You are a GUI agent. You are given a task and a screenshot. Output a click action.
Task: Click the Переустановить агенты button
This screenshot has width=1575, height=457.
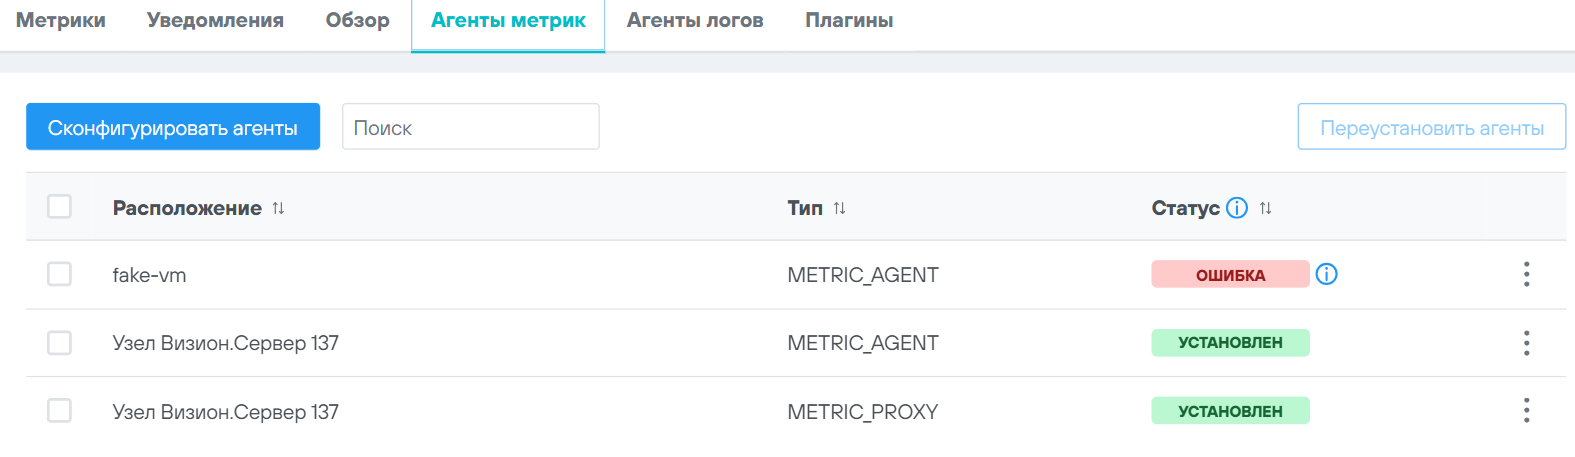(1431, 127)
